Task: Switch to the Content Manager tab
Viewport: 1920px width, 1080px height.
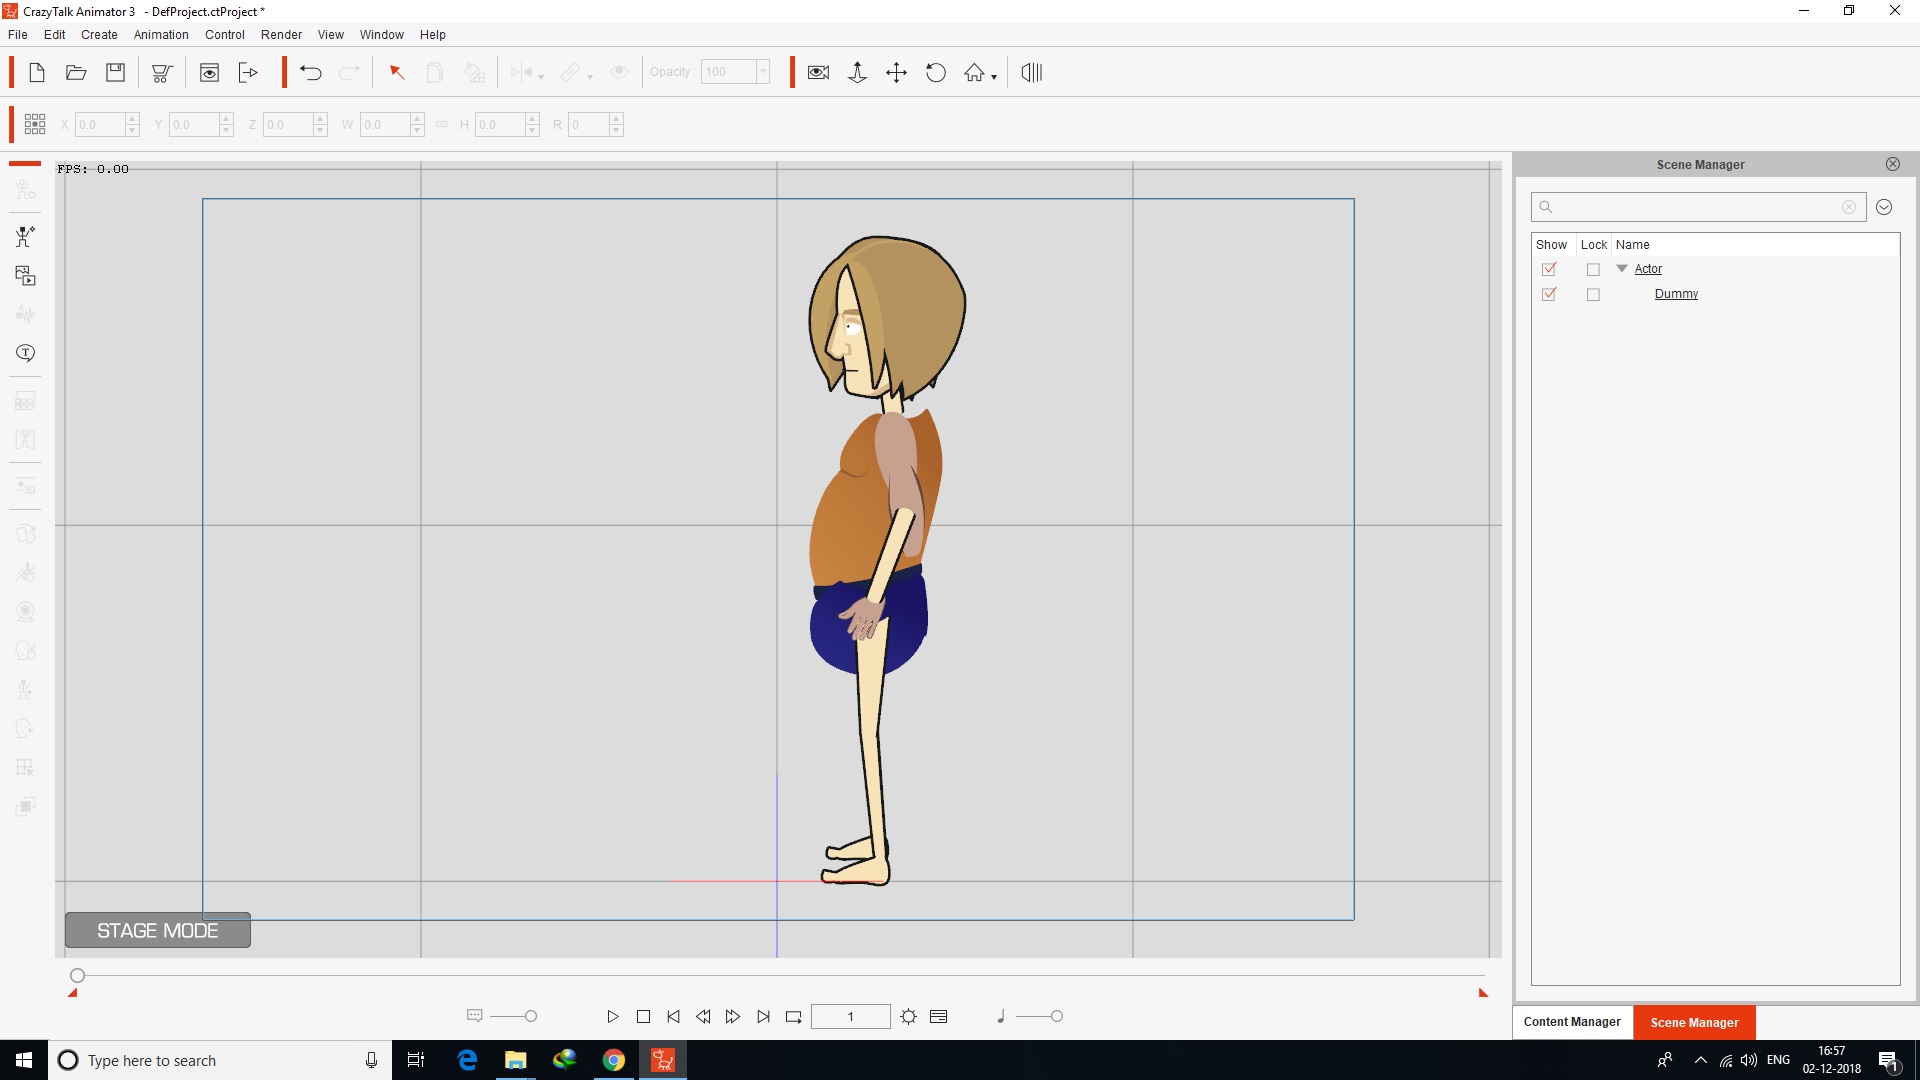Action: tap(1572, 1022)
